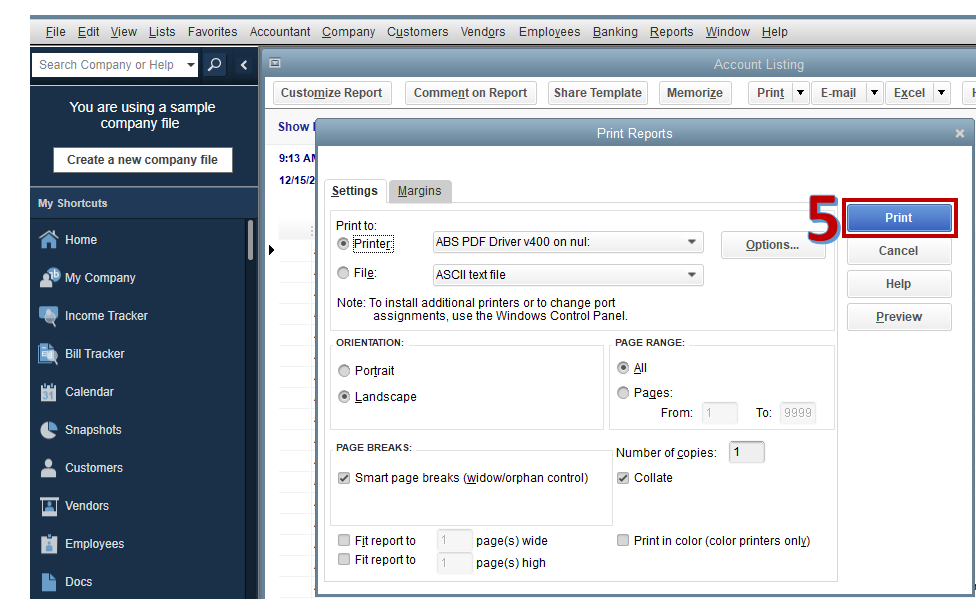Viewport: 976px width, 613px height.
Task: Choose Landscape orientation
Action: point(344,396)
